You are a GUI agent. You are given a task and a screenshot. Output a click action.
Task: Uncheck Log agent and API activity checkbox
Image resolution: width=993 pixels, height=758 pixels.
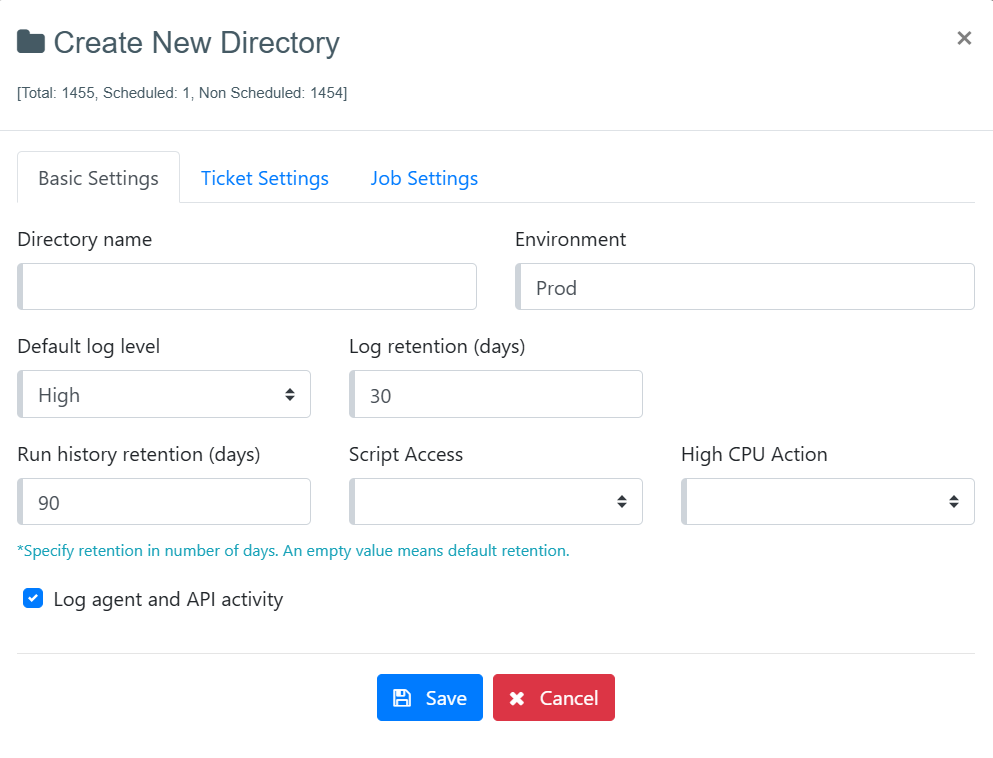click(33, 599)
